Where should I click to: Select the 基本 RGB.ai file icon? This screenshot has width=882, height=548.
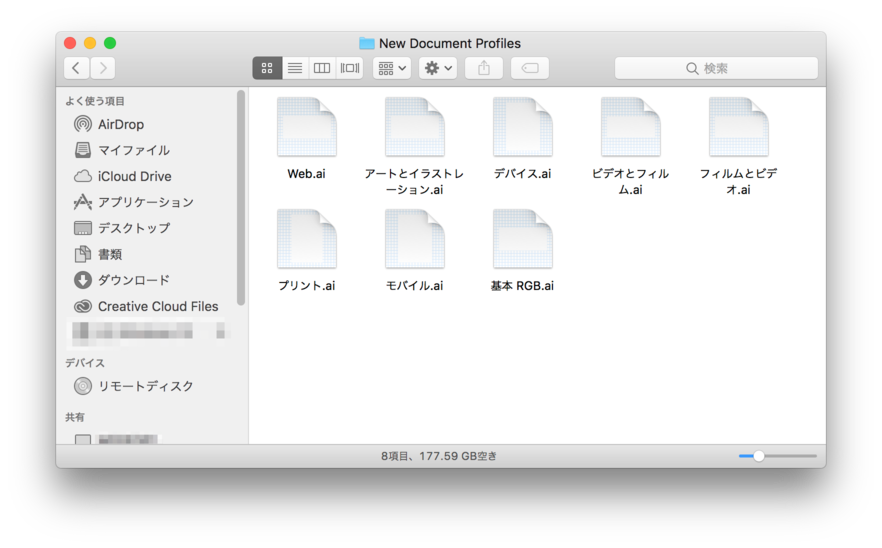[523, 239]
